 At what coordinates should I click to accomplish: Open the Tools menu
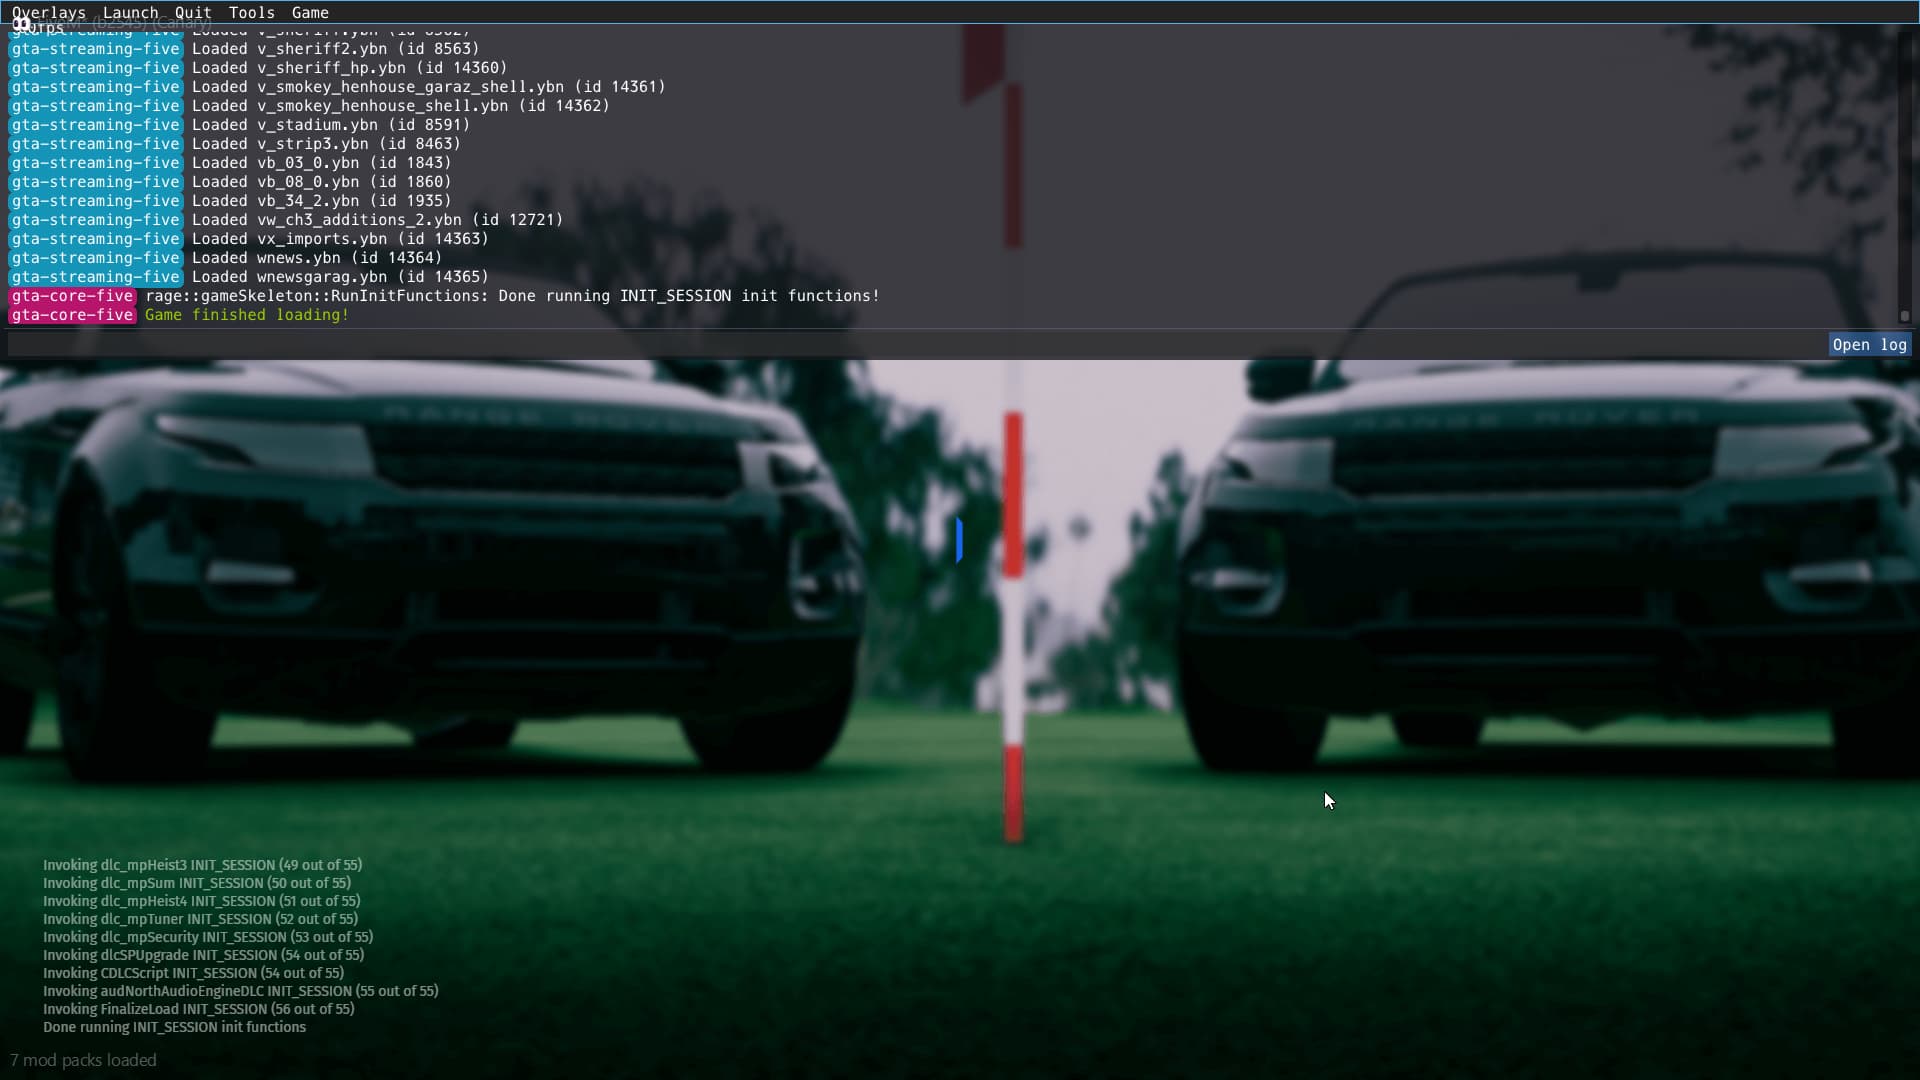pyautogui.click(x=252, y=12)
